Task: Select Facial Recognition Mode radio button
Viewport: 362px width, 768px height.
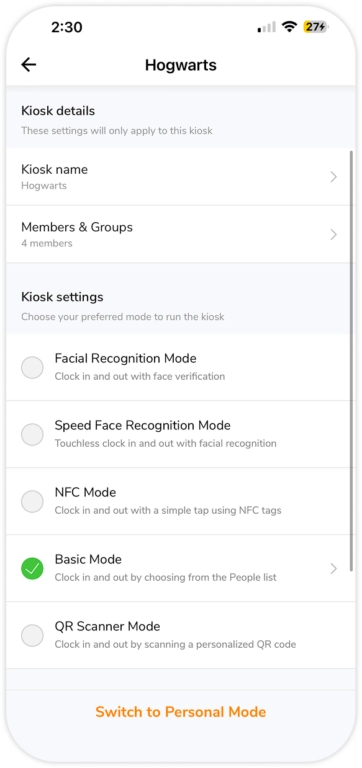Action: coord(32,367)
